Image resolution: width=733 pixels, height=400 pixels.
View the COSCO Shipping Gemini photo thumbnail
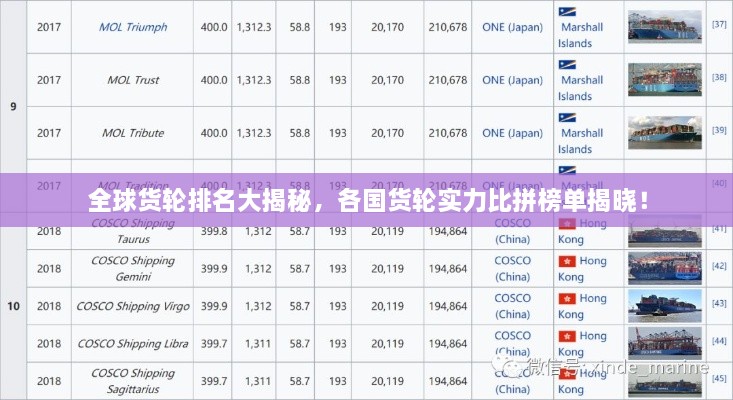point(665,268)
